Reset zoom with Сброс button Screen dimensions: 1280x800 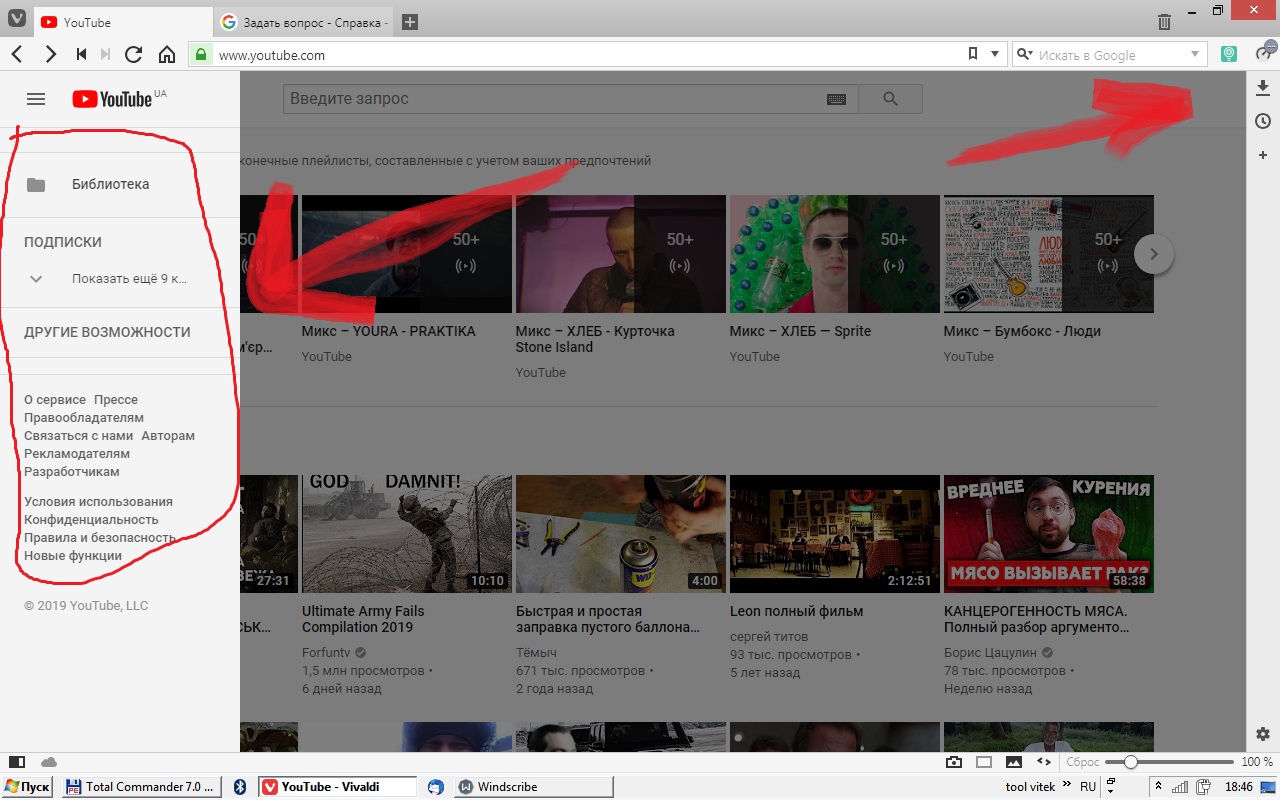tap(1082, 762)
